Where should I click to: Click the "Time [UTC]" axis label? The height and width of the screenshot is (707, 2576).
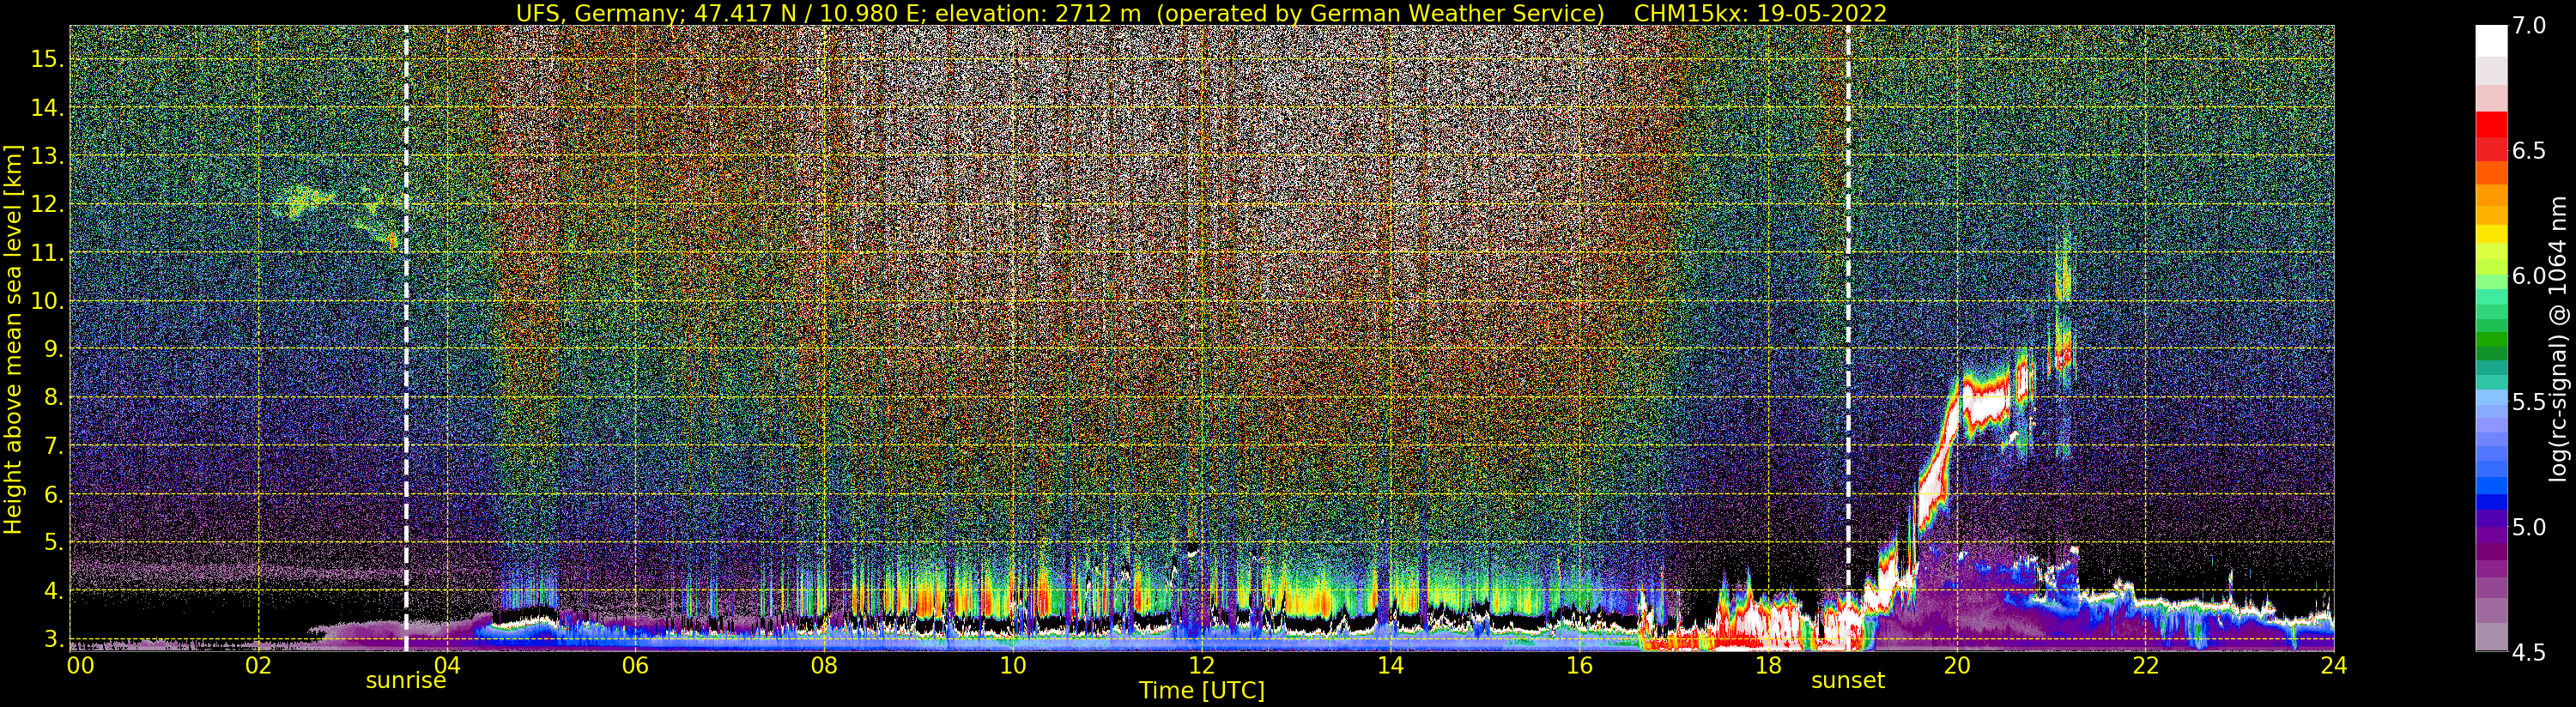click(x=1202, y=691)
